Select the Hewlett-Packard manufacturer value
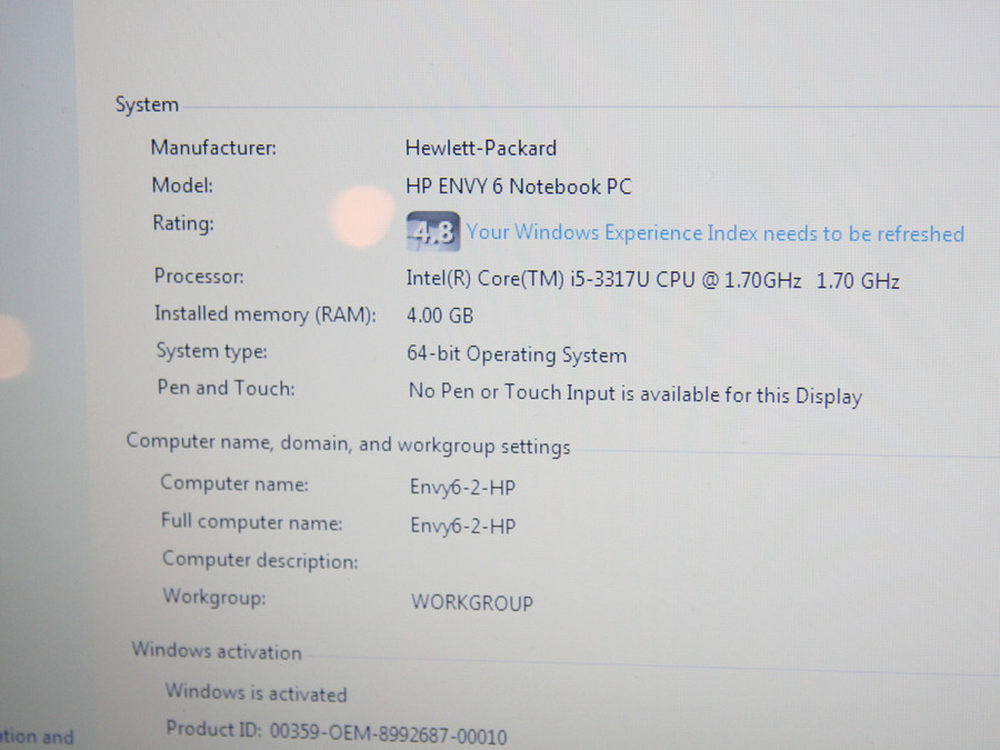1000x750 pixels. (x=481, y=148)
